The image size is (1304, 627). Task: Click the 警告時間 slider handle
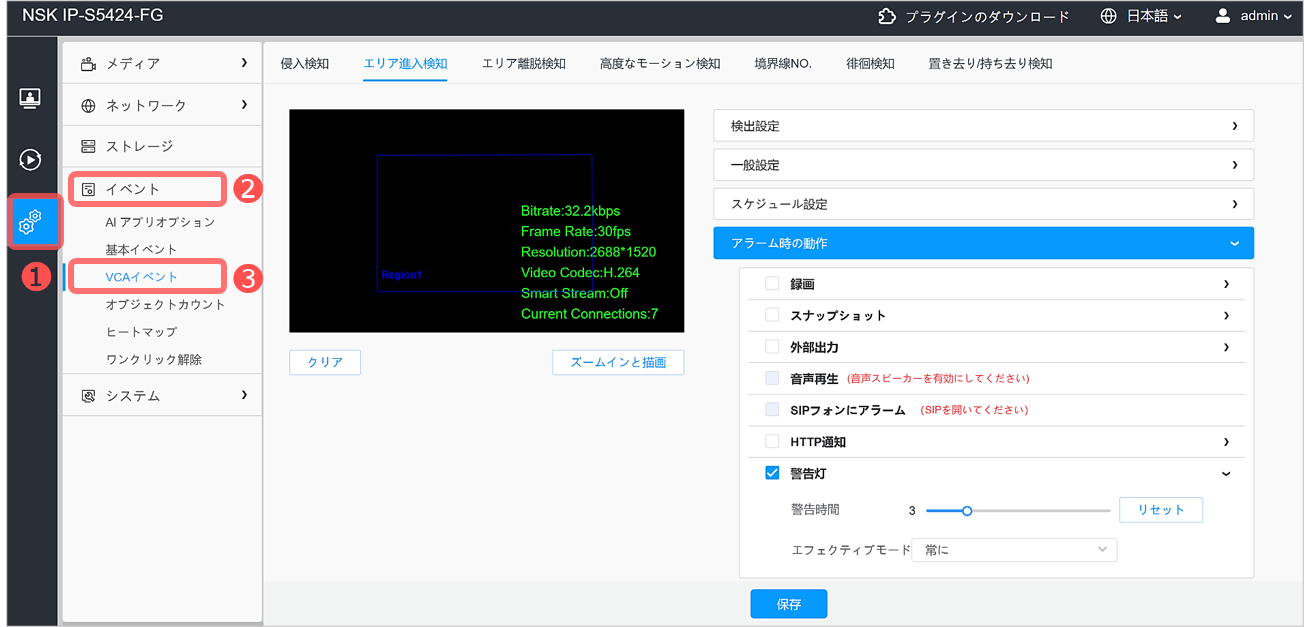(967, 511)
